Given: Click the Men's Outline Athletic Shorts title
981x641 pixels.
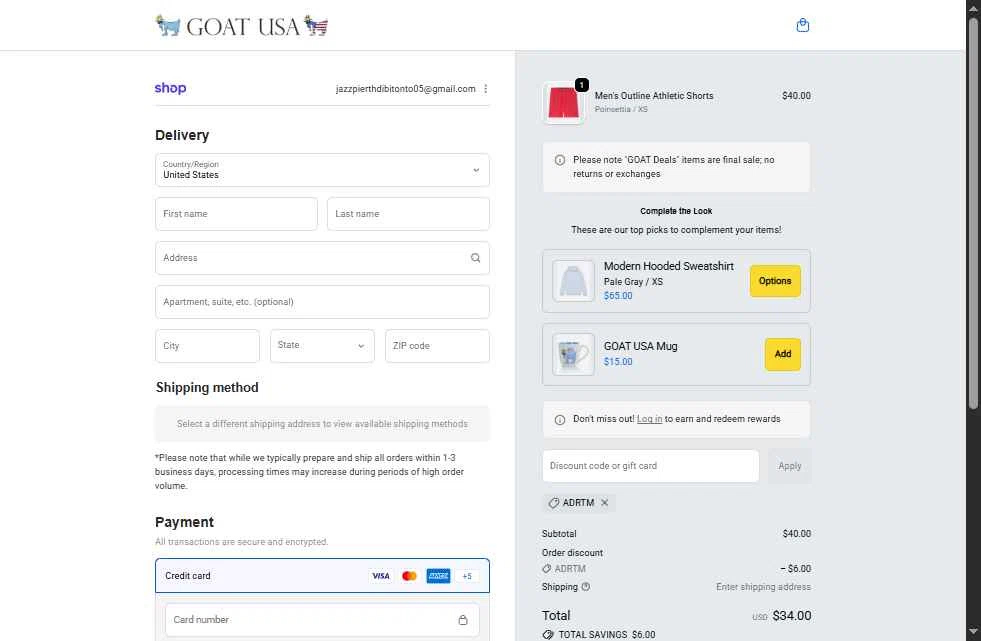Looking at the screenshot, I should point(654,96).
